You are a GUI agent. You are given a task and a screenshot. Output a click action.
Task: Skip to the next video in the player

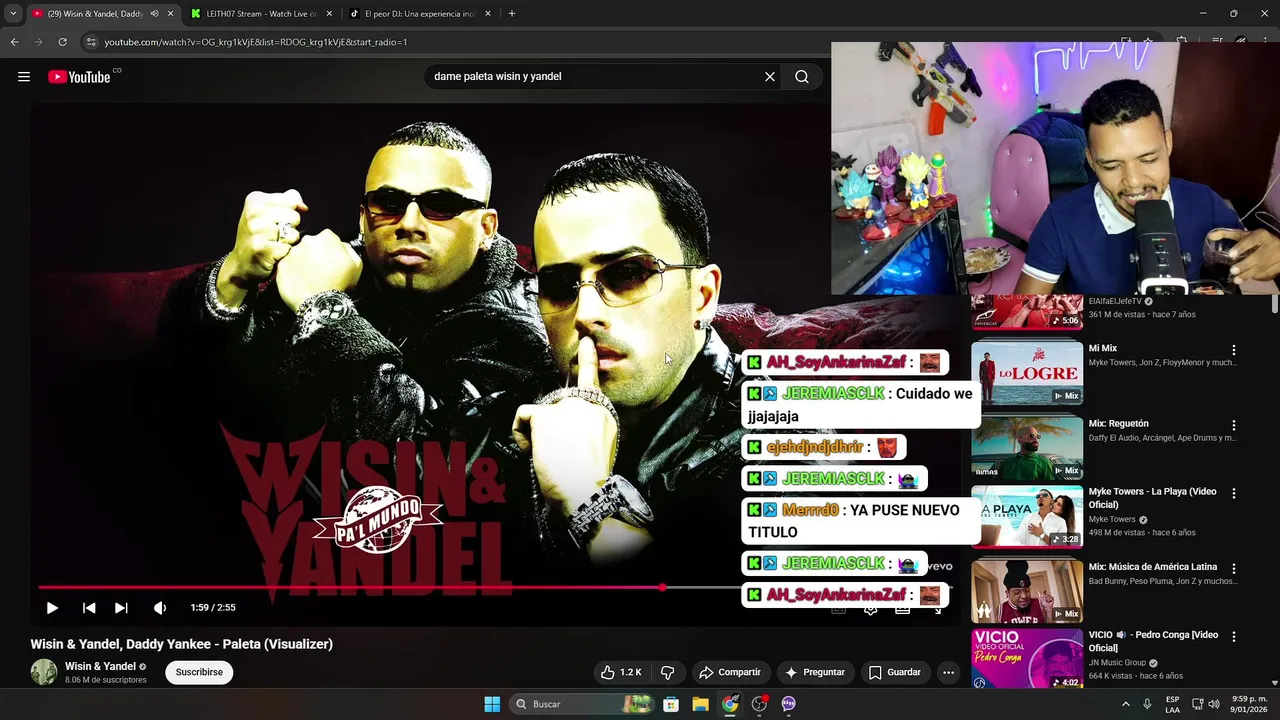tap(121, 608)
